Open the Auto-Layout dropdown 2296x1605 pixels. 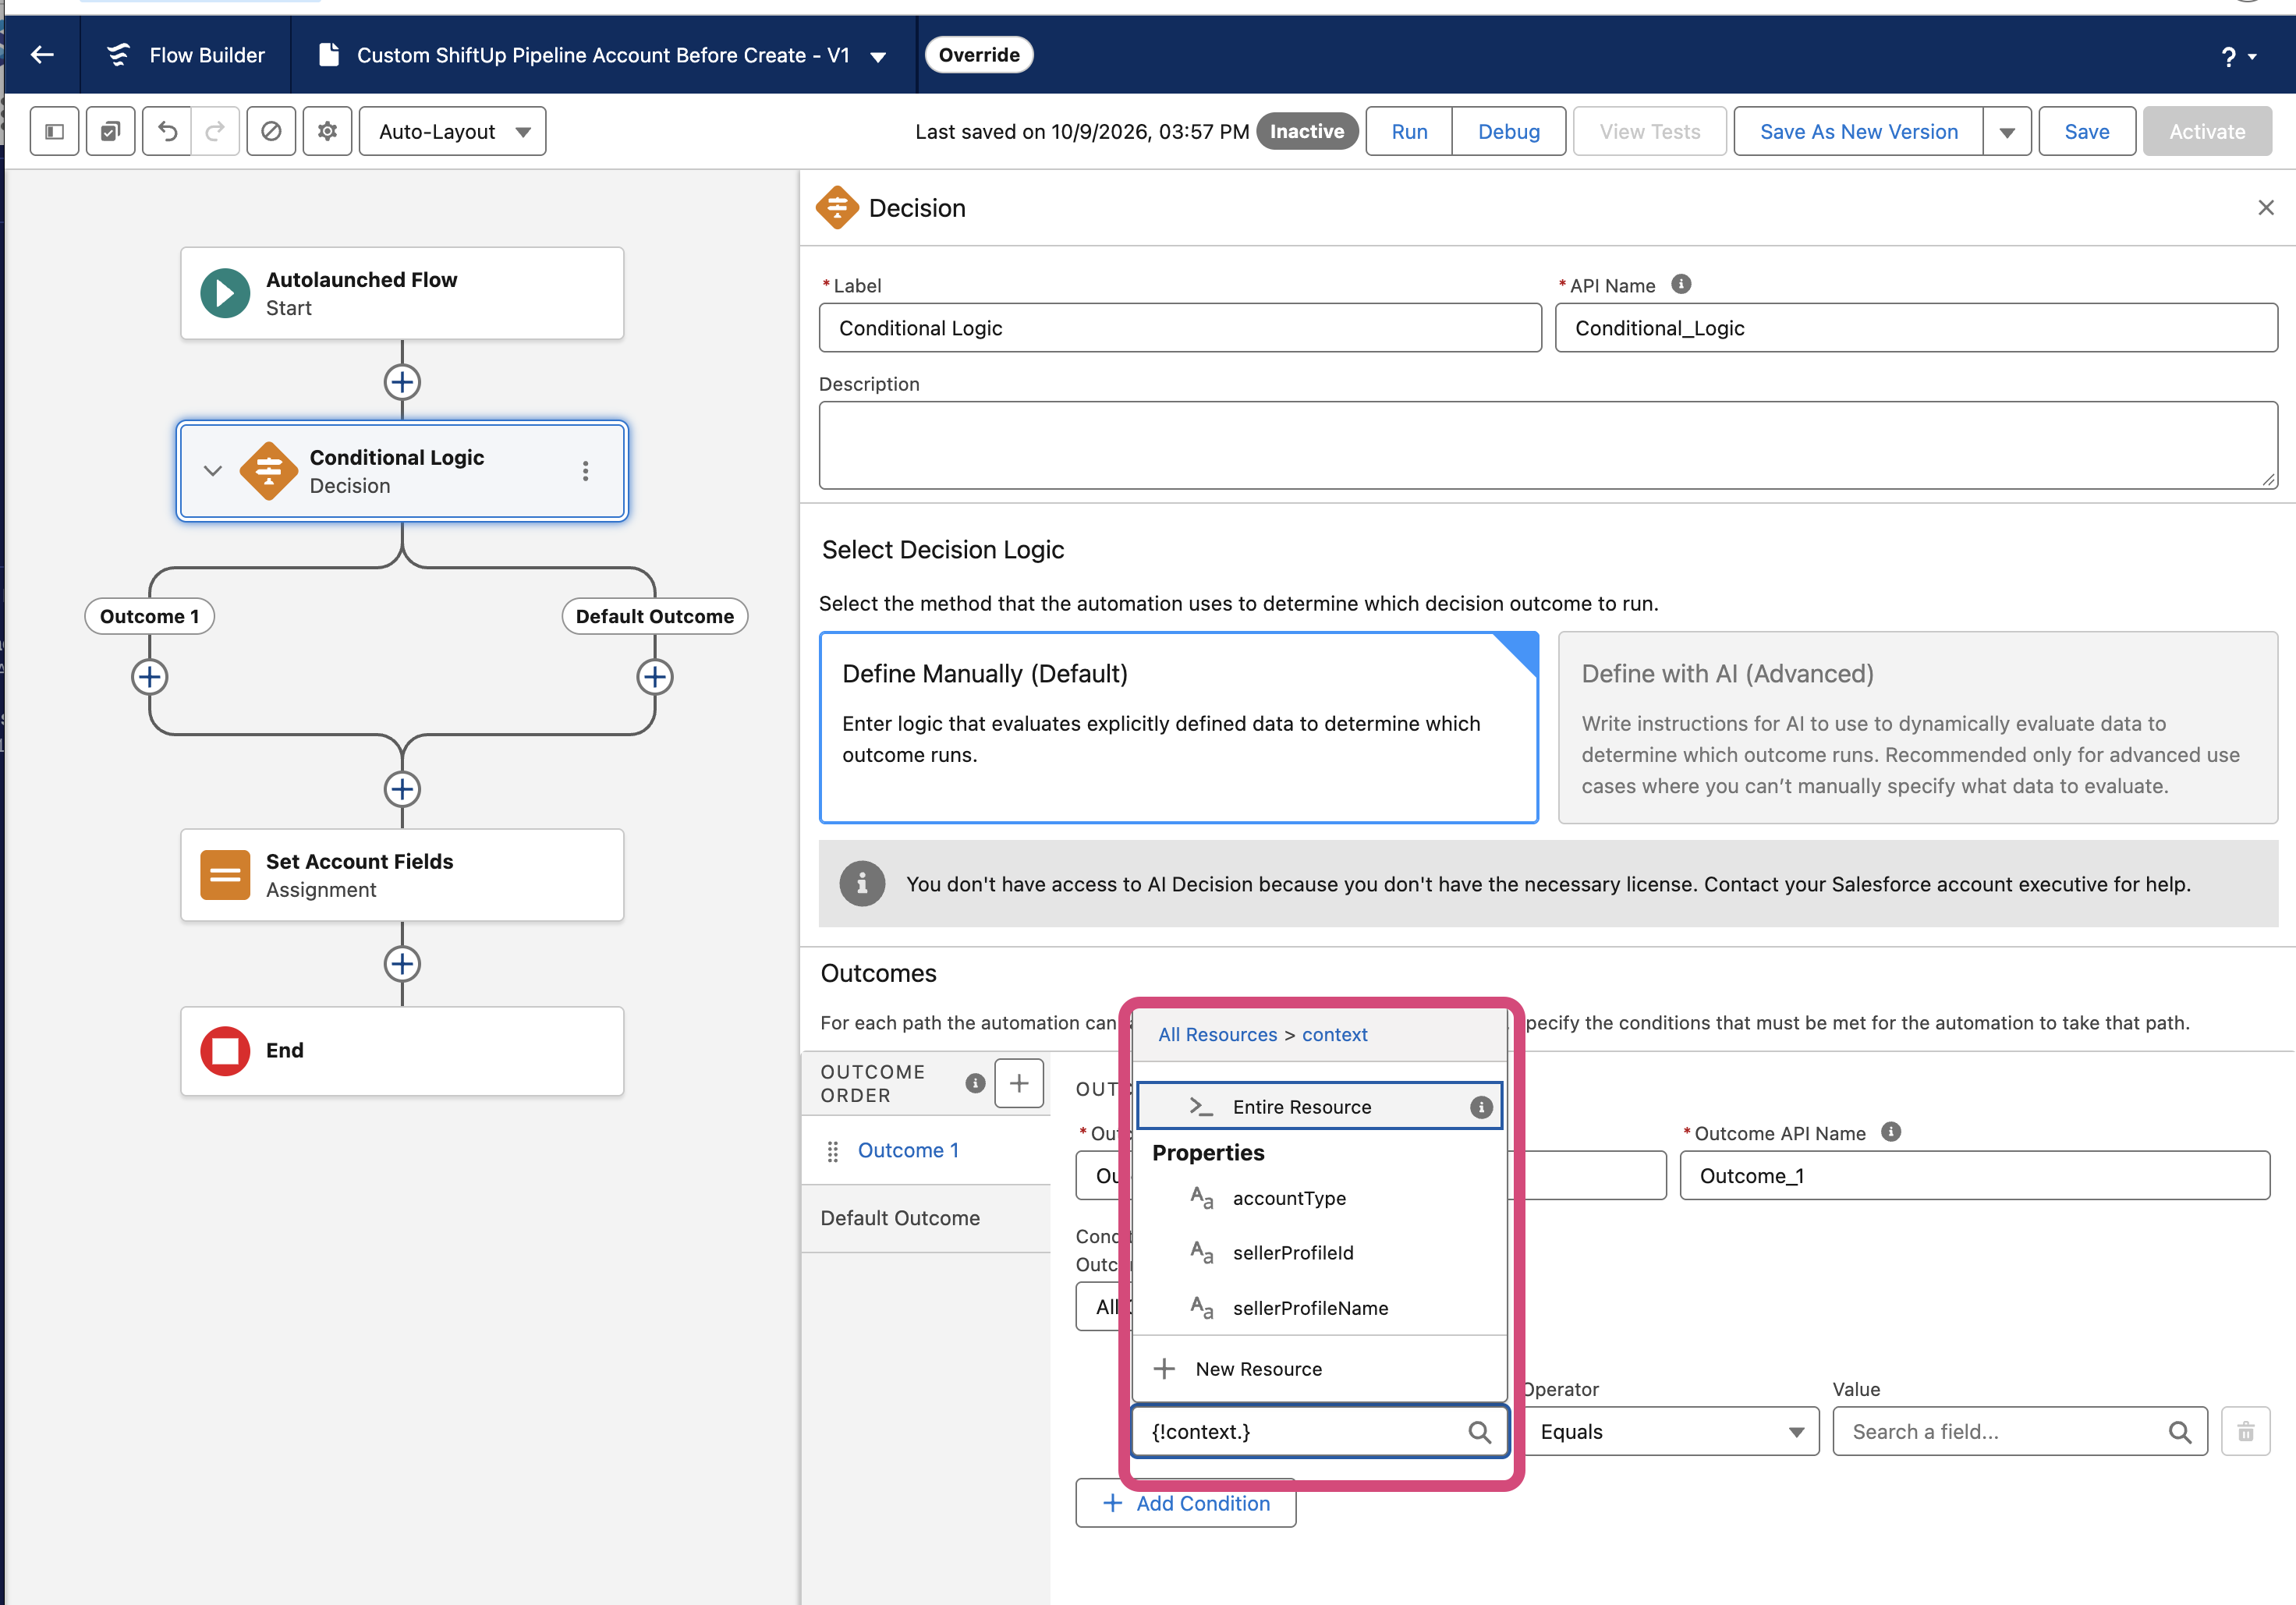[x=453, y=131]
